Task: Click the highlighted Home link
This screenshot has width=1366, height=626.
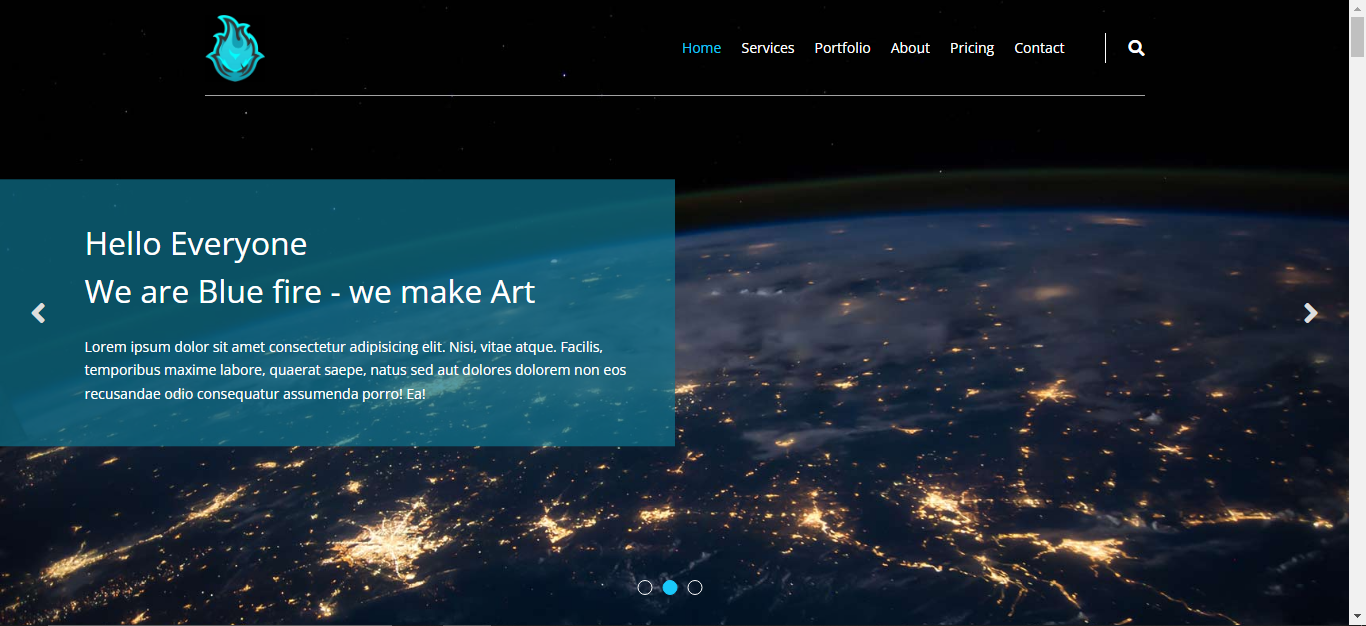Action: (x=701, y=47)
